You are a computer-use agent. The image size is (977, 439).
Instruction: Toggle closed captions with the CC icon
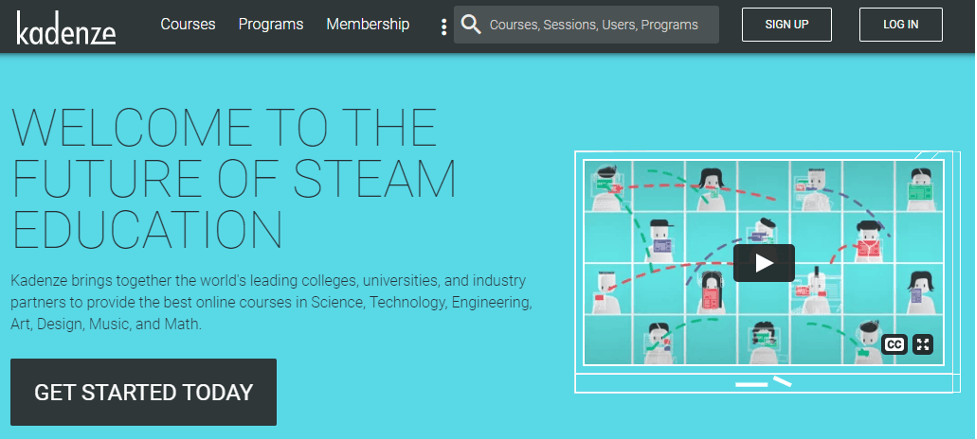point(894,344)
